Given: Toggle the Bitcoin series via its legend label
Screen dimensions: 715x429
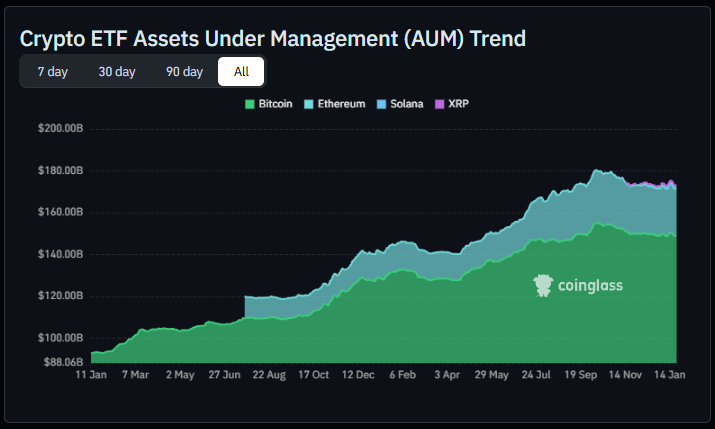Looking at the screenshot, I should [275, 104].
